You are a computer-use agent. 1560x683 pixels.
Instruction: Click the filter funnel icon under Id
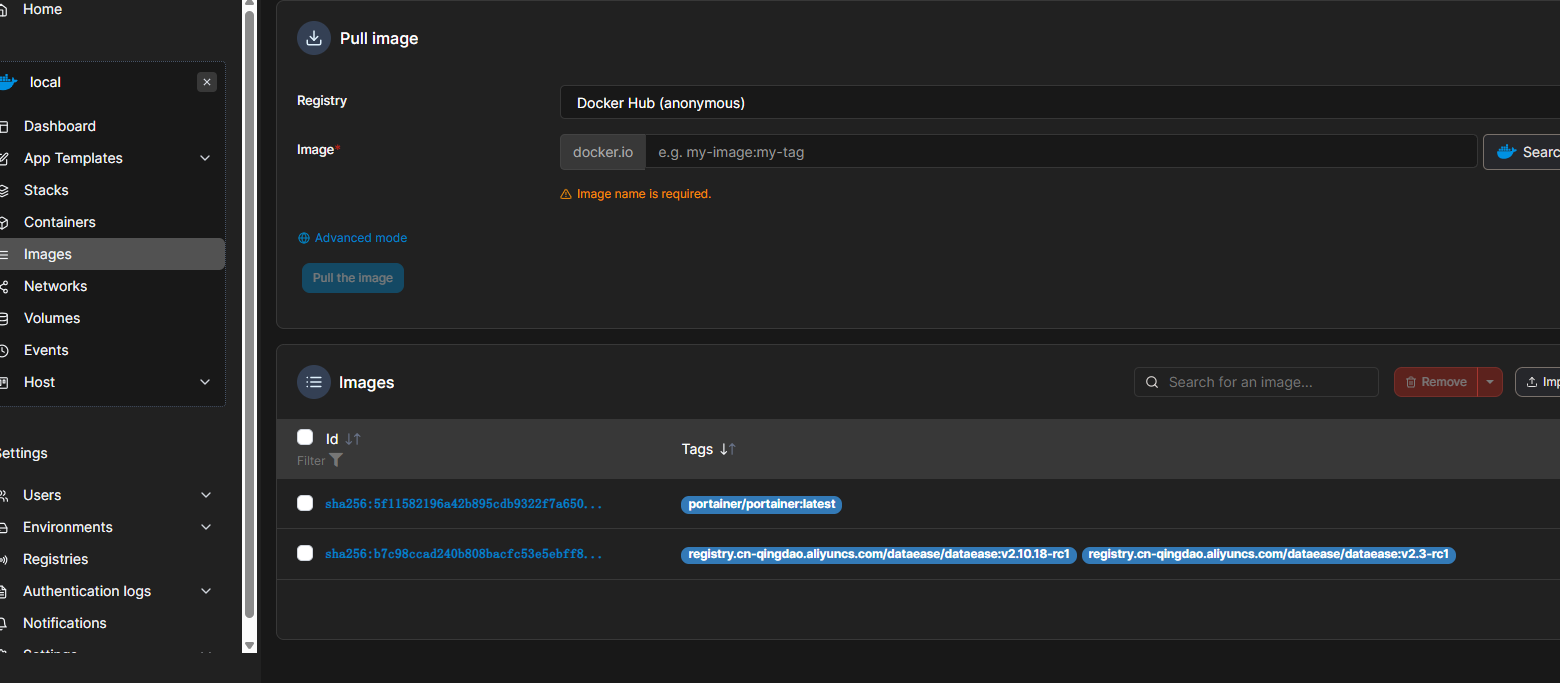336,460
